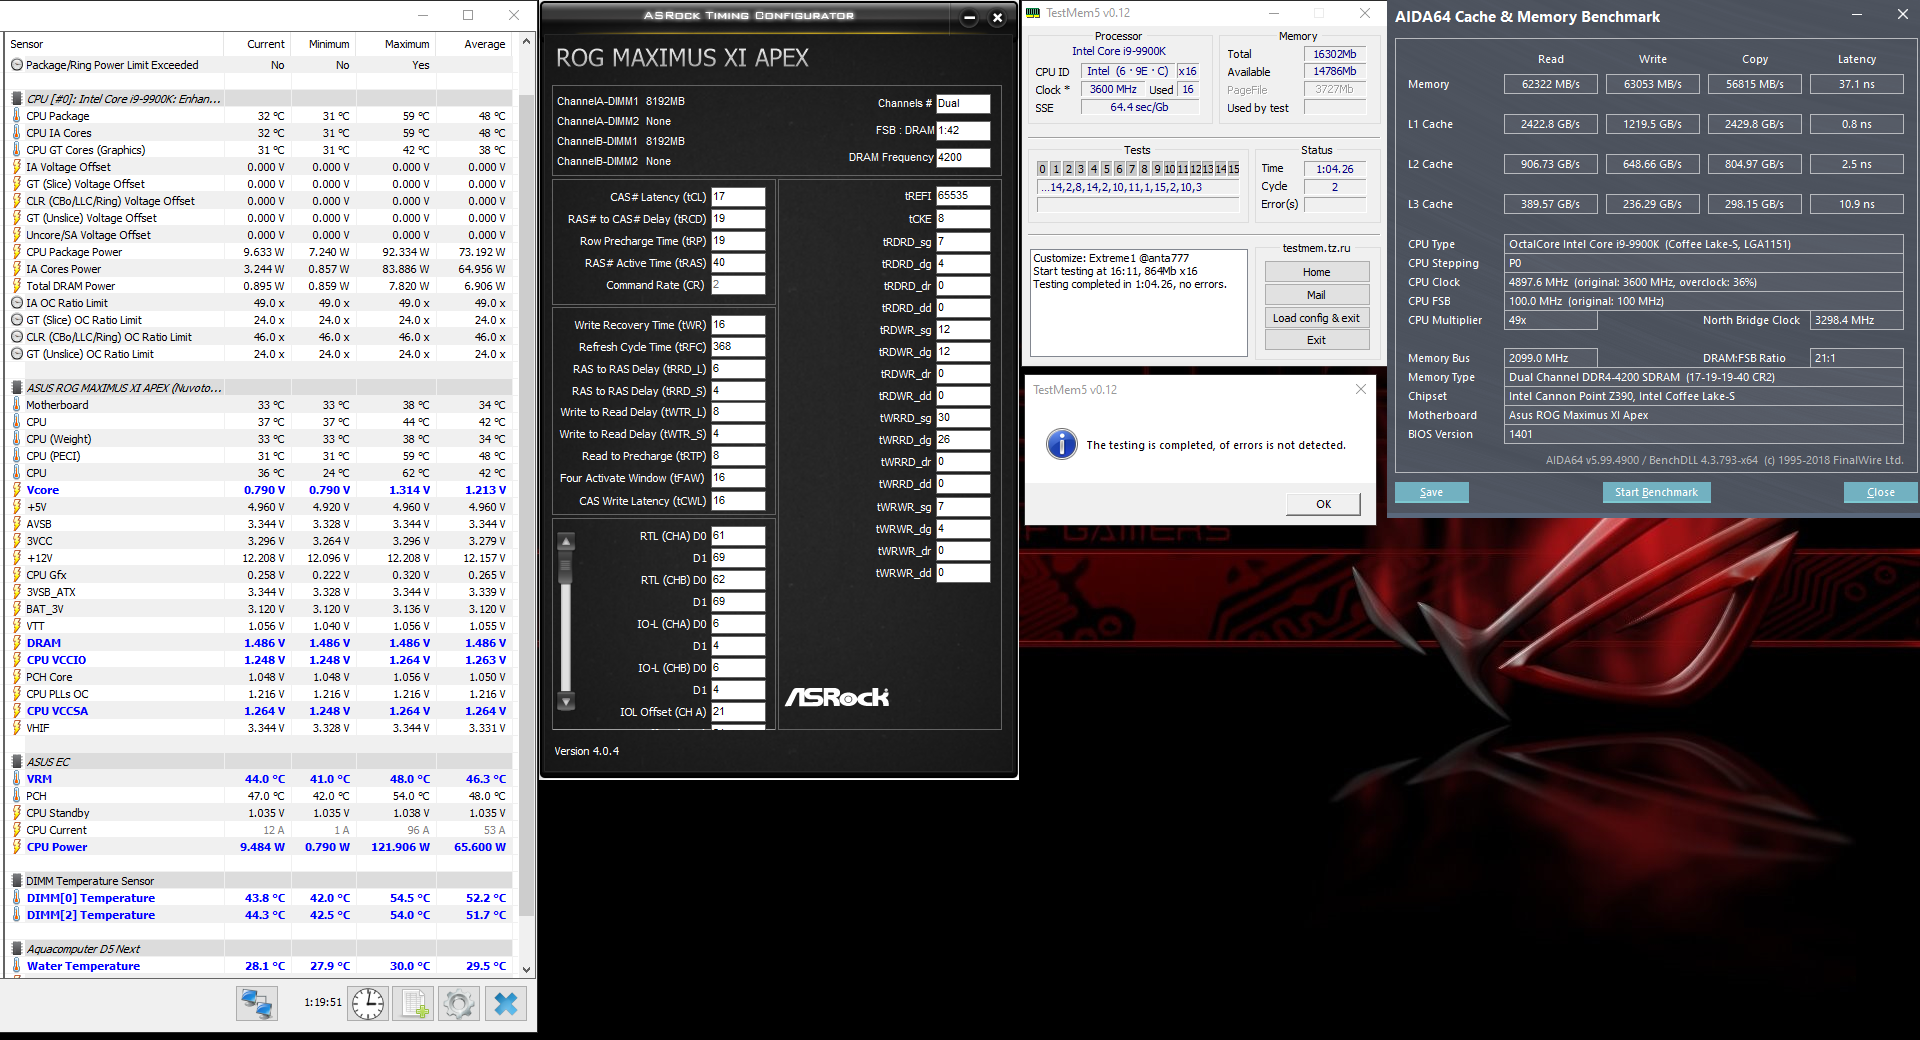
Task: Close the ASRock Timing Configurator window
Action: (x=997, y=17)
